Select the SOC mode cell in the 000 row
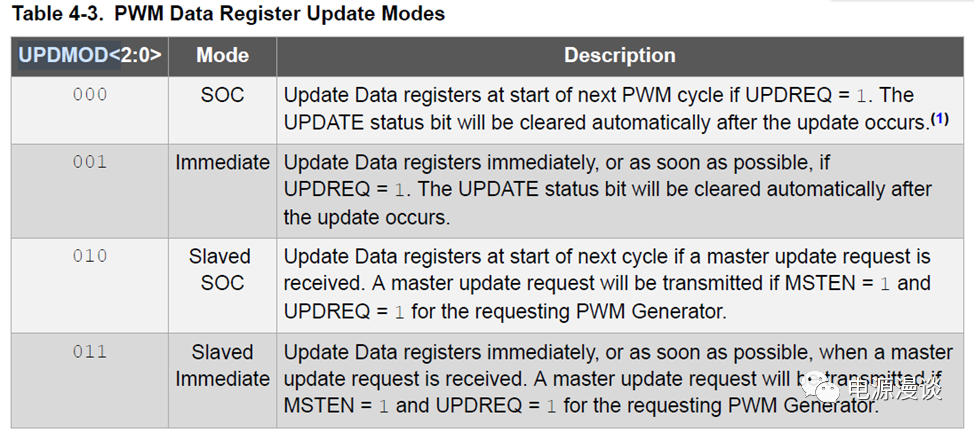 click(x=222, y=95)
